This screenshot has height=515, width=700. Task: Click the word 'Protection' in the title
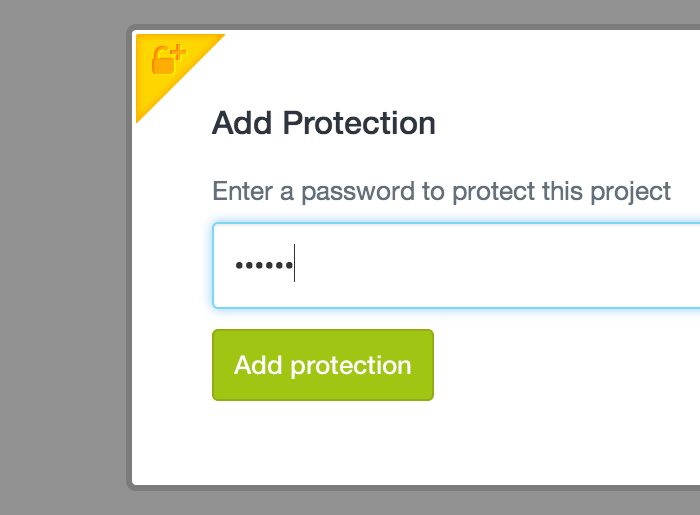pos(359,123)
